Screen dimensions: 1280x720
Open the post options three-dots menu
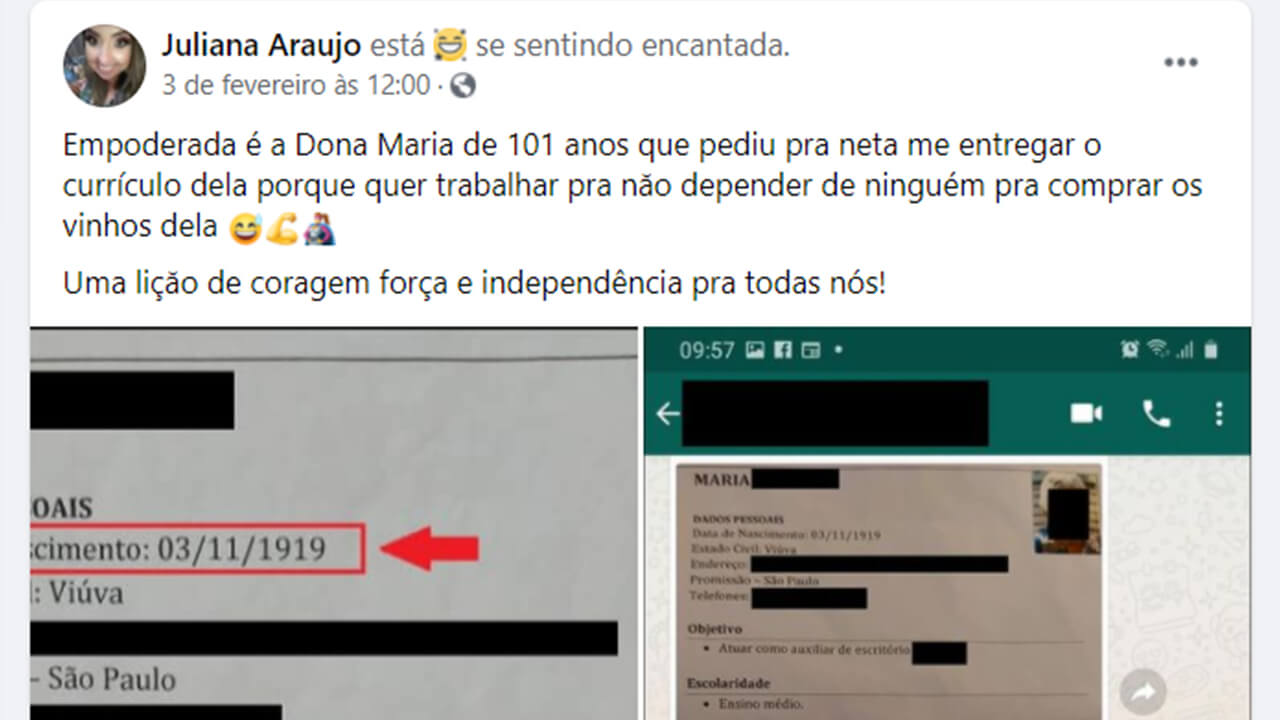coord(1181,62)
